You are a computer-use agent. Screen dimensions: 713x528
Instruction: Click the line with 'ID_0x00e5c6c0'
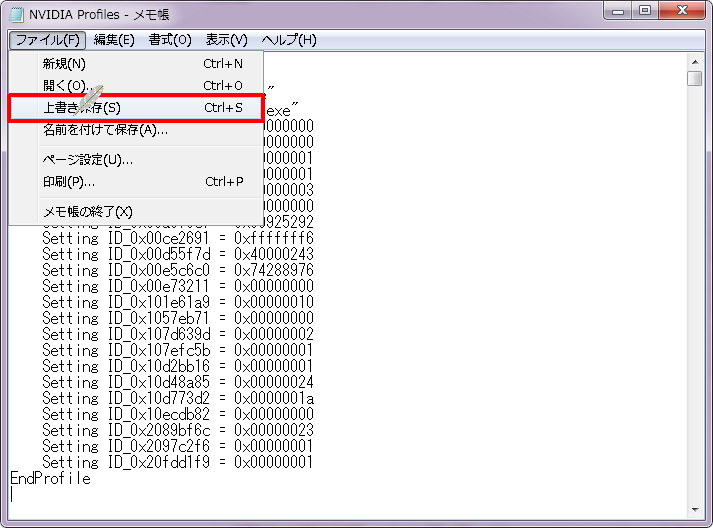point(178,270)
